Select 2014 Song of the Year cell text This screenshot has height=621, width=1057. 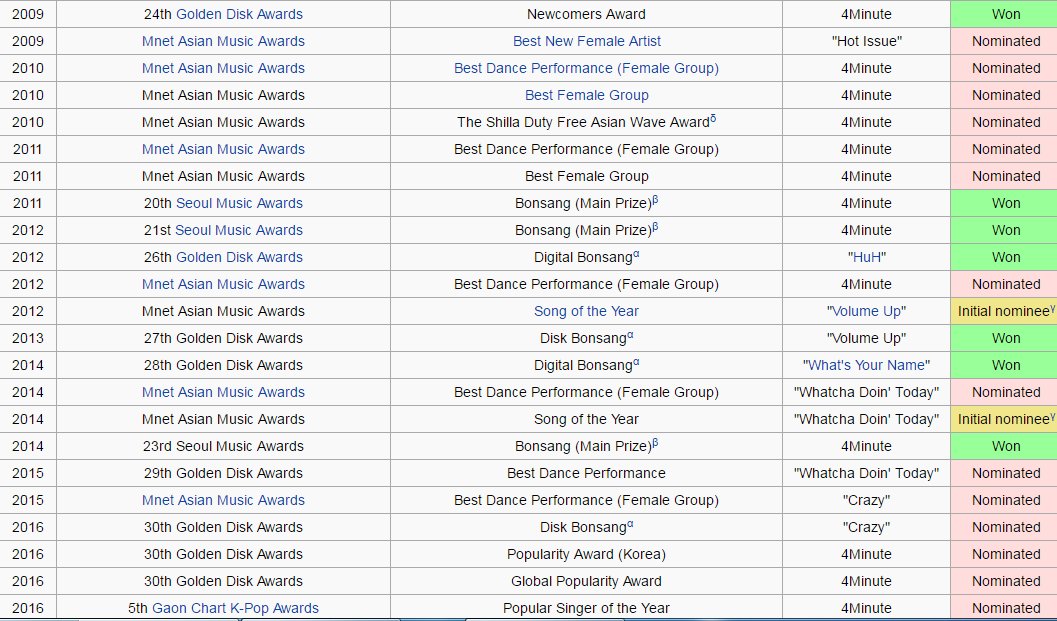586,419
